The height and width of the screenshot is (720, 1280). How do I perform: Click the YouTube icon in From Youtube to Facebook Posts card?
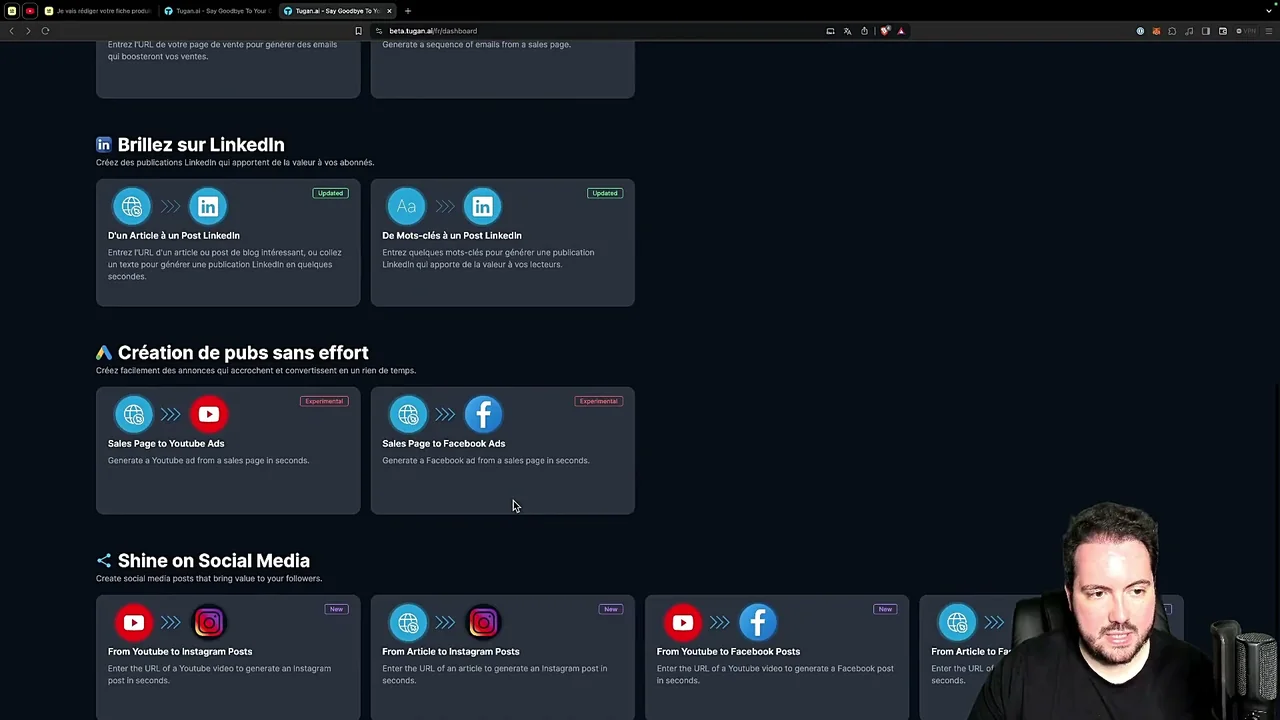[682, 622]
